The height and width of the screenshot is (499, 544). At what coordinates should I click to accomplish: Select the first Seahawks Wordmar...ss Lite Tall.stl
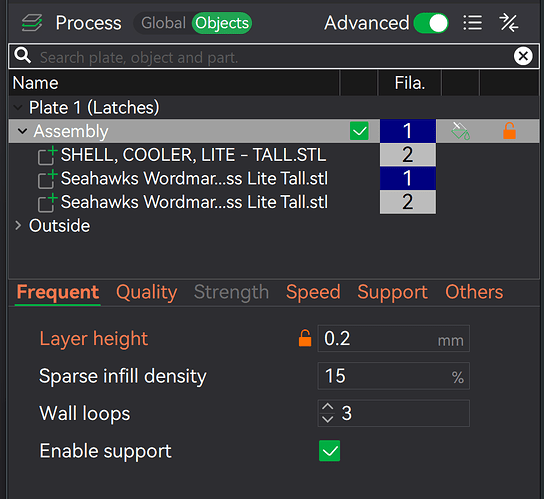point(194,178)
